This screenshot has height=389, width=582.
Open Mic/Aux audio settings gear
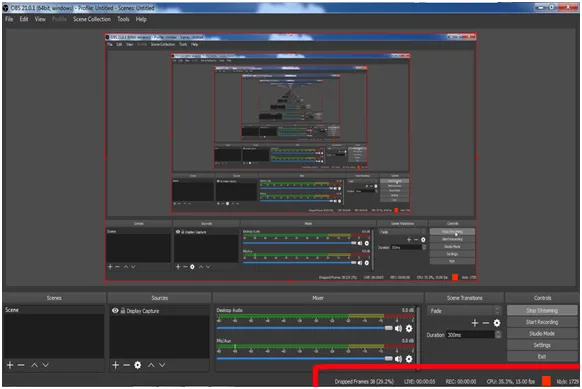[x=409, y=359]
